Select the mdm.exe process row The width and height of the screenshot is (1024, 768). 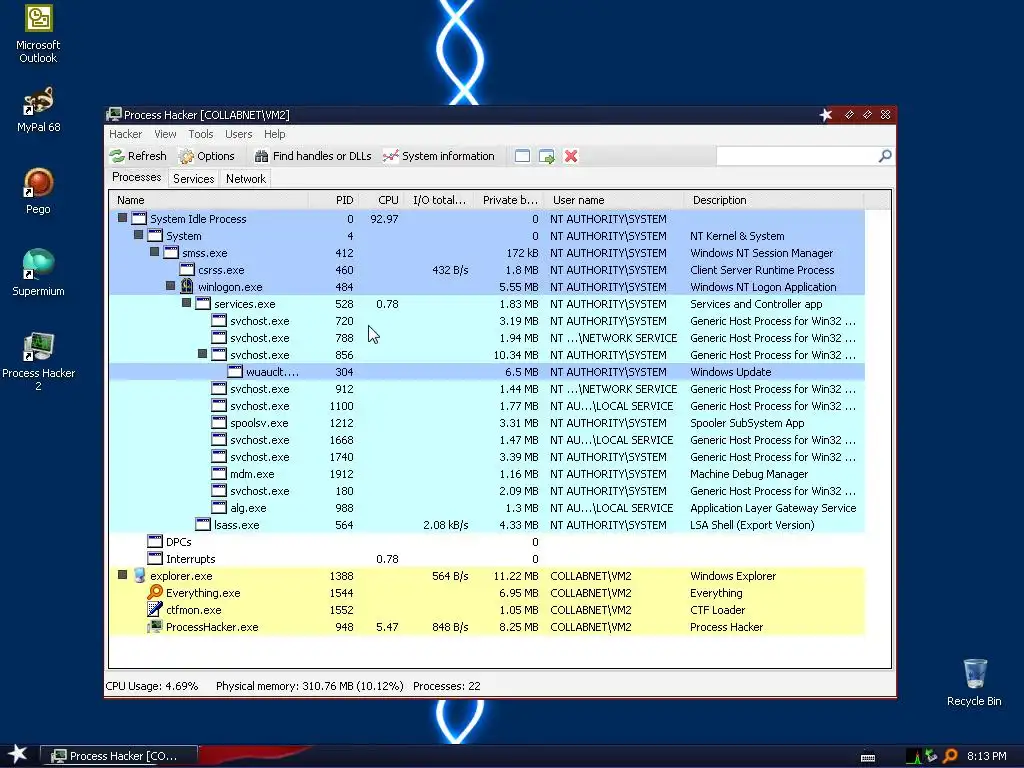(x=487, y=473)
